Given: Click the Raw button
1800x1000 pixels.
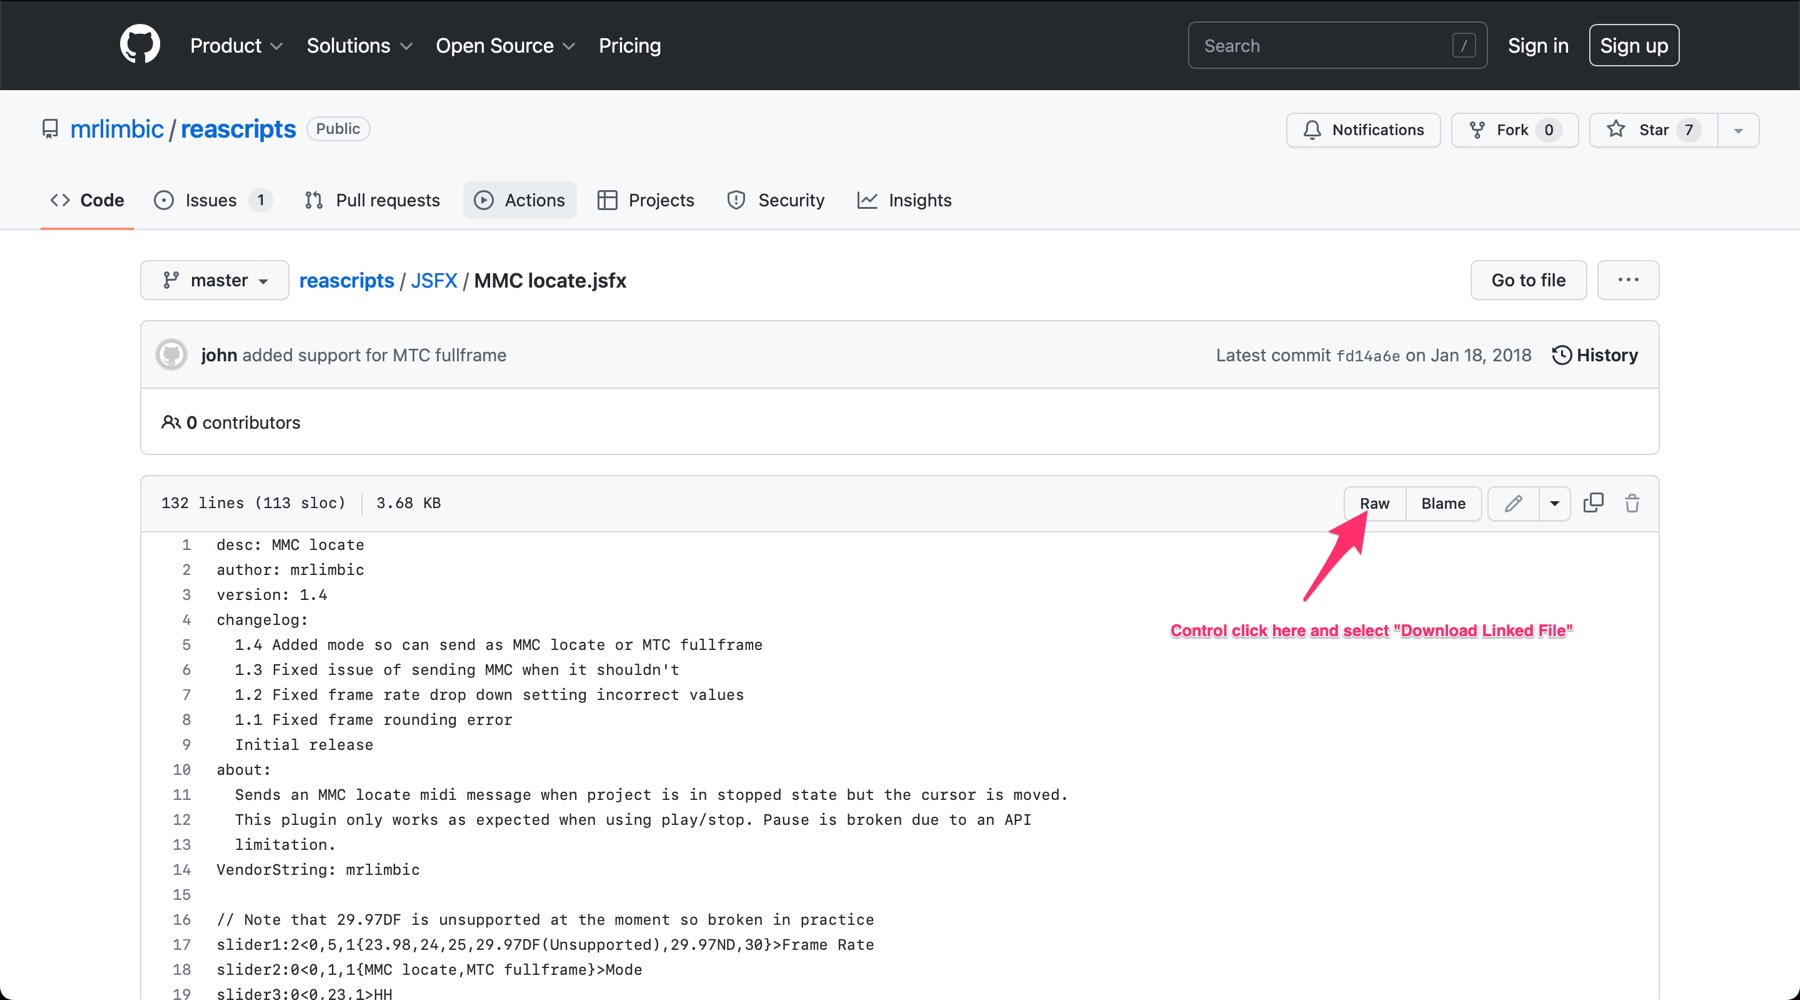Looking at the screenshot, I should [x=1375, y=503].
